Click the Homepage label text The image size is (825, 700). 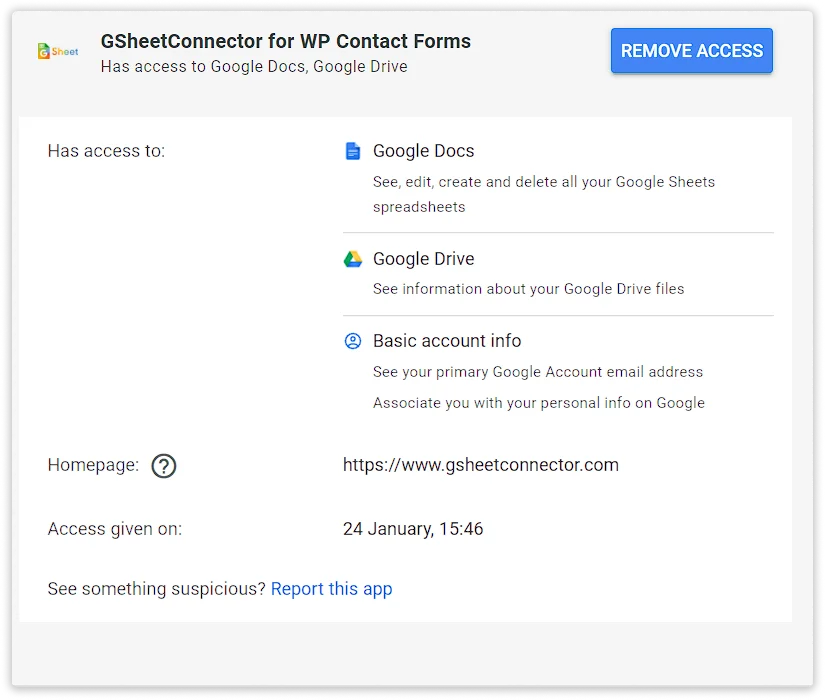(93, 465)
